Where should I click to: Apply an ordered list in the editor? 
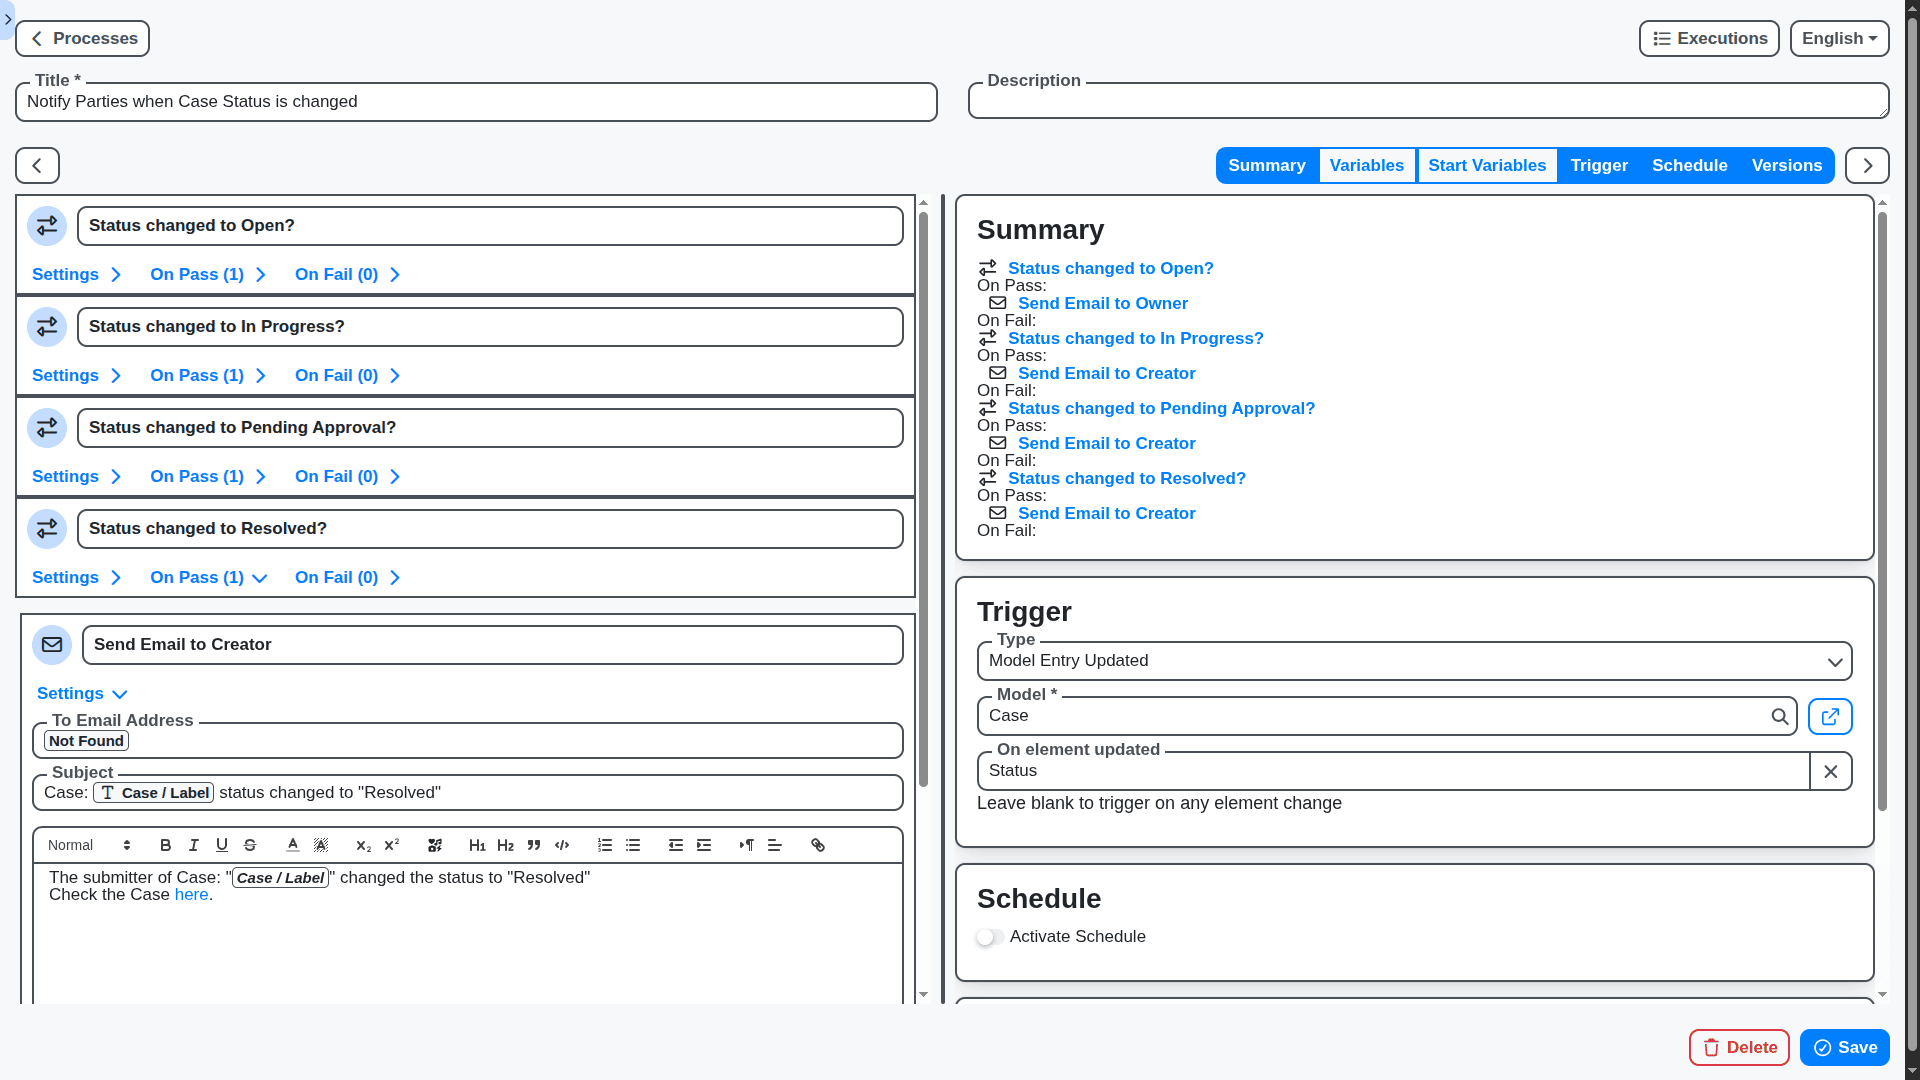[x=604, y=845]
